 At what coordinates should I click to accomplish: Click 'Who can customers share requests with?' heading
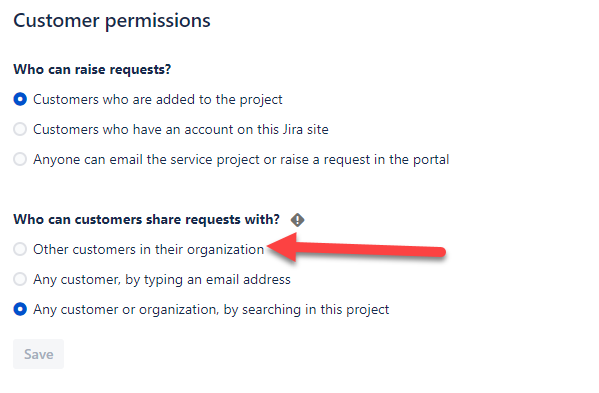click(147, 220)
